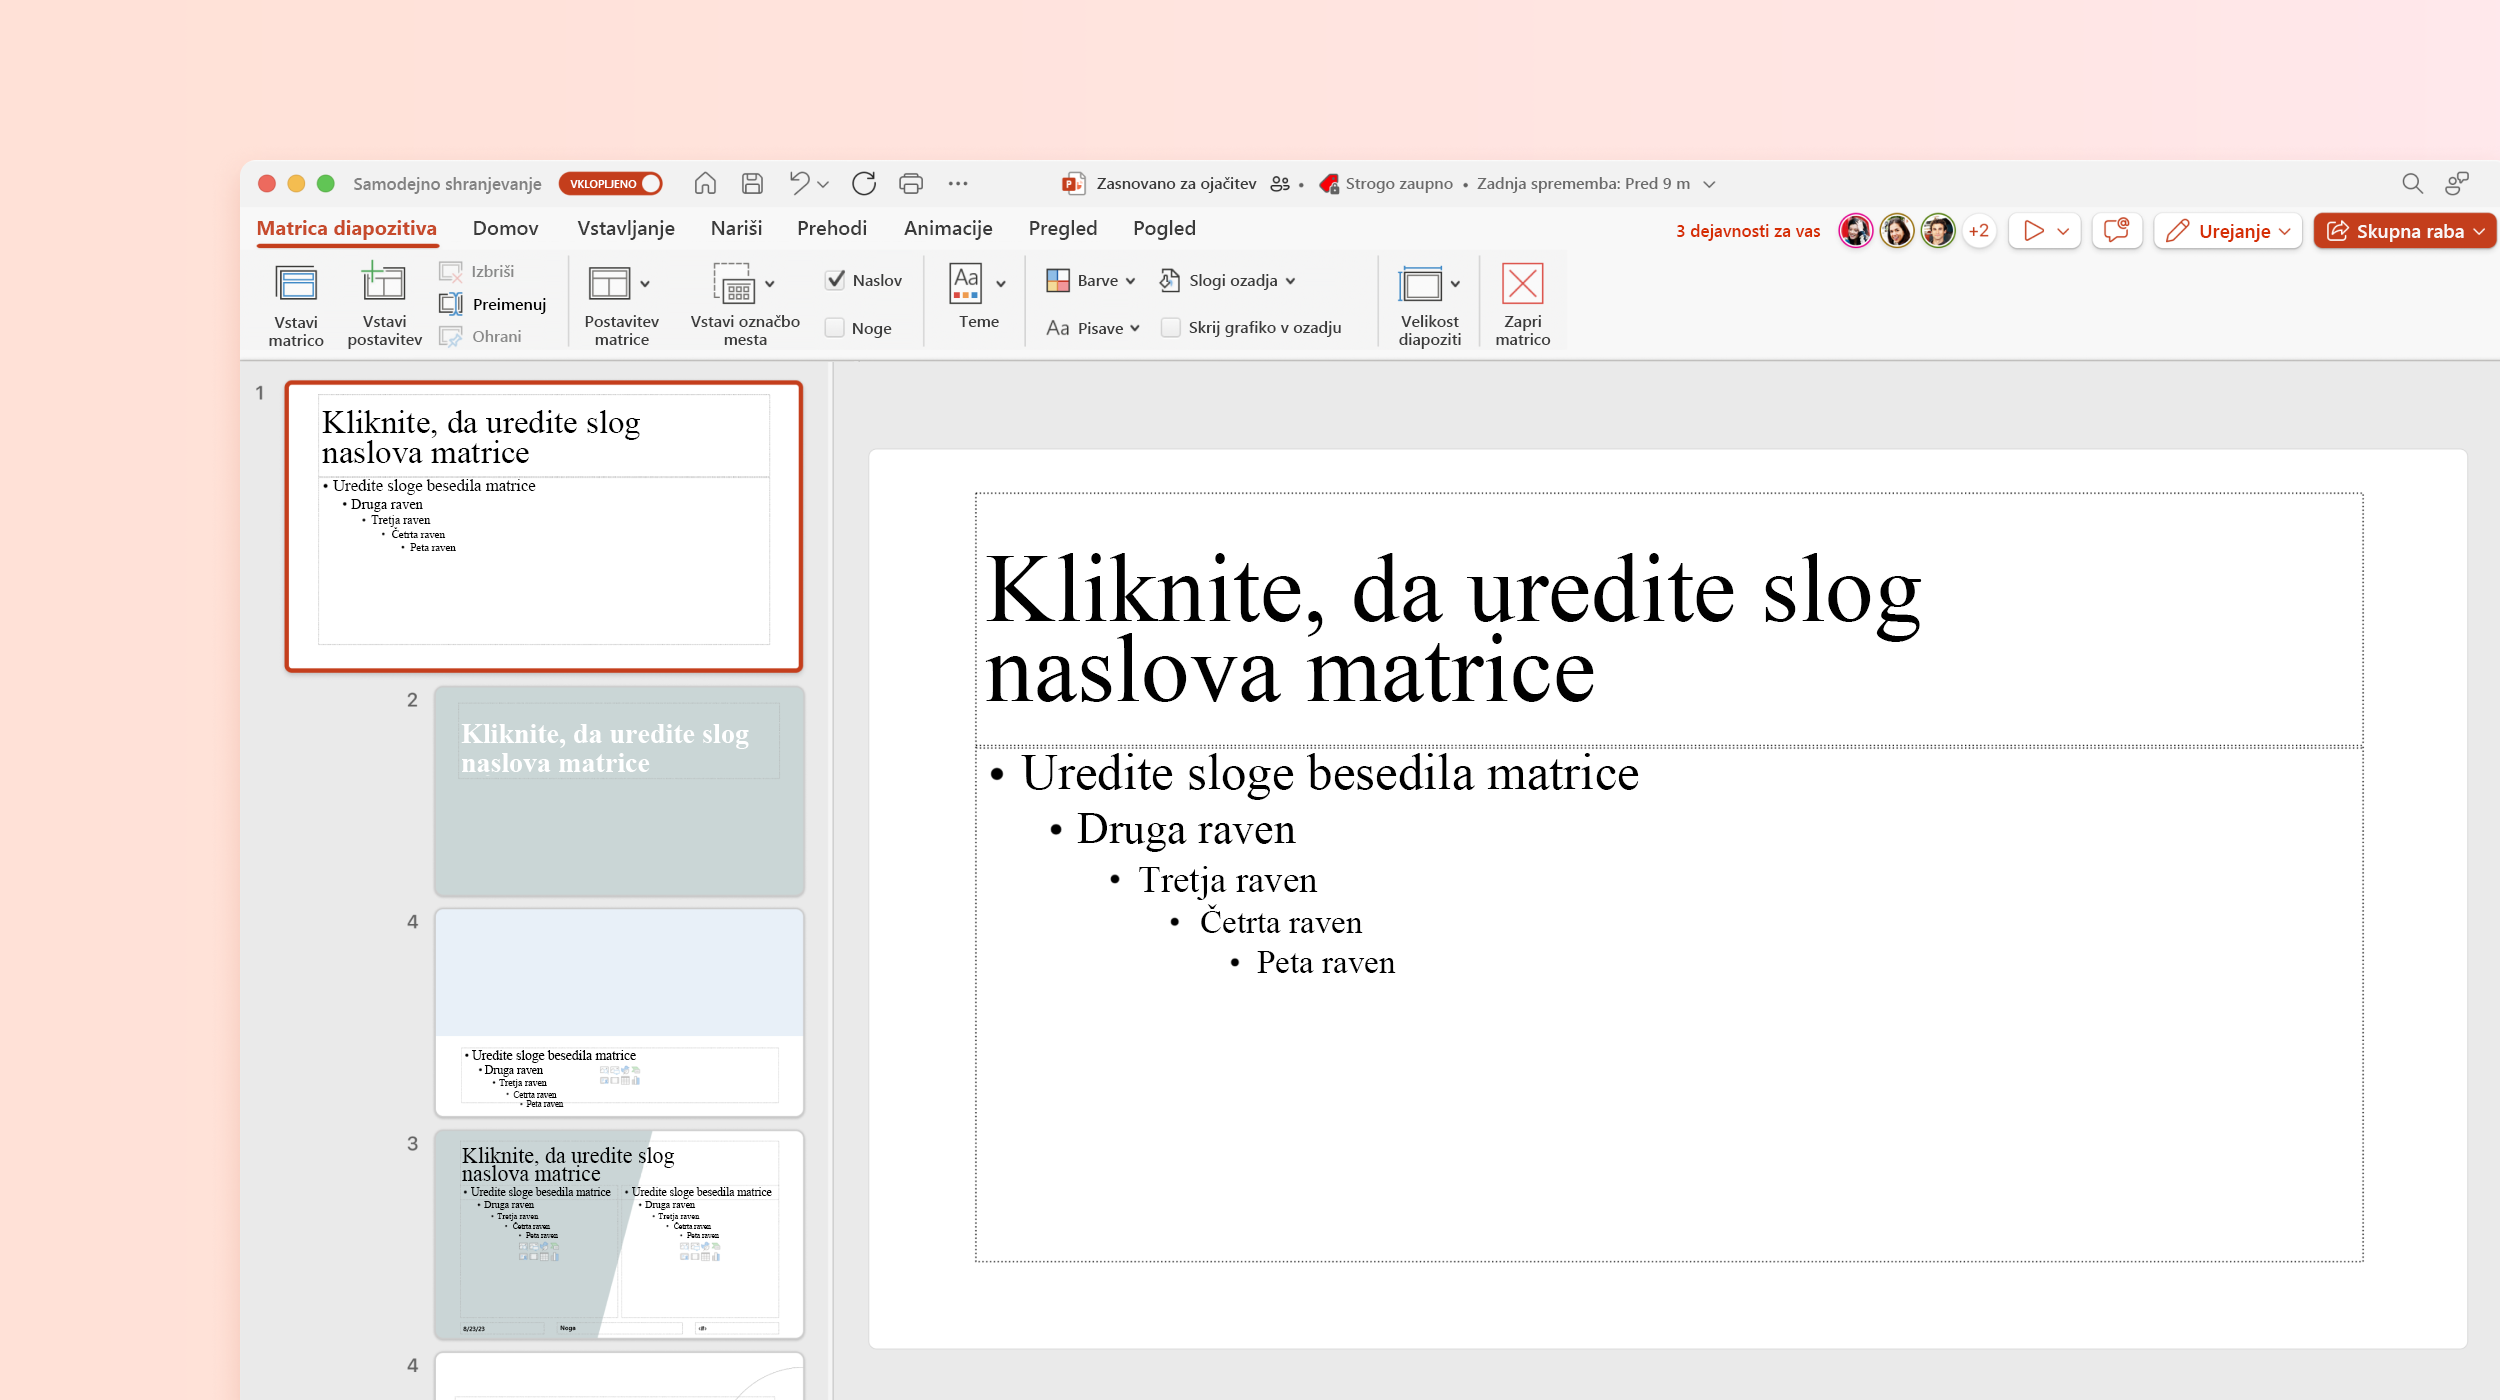Redo using the circular arrow icon
Image resolution: width=2500 pixels, height=1400 pixels.
point(864,184)
